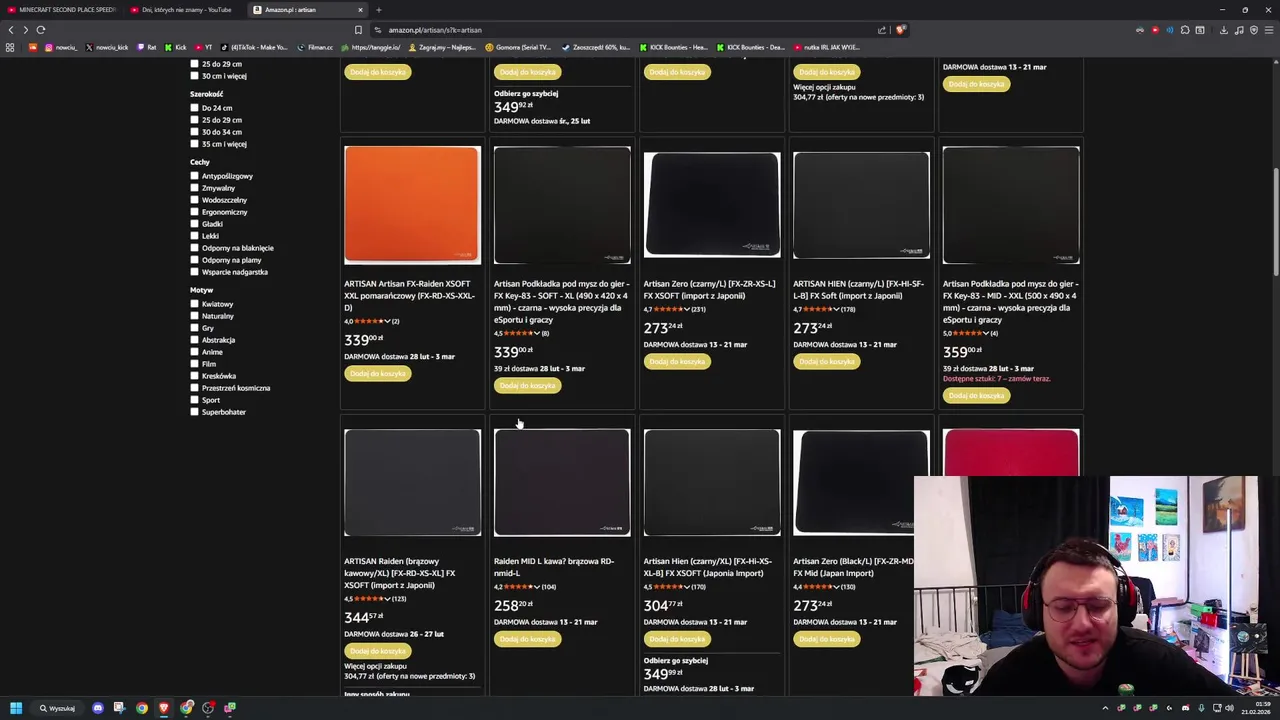This screenshot has height=720, width=1280.
Task: Check the Antypoślizgowy feature filter
Action: click(x=195, y=176)
